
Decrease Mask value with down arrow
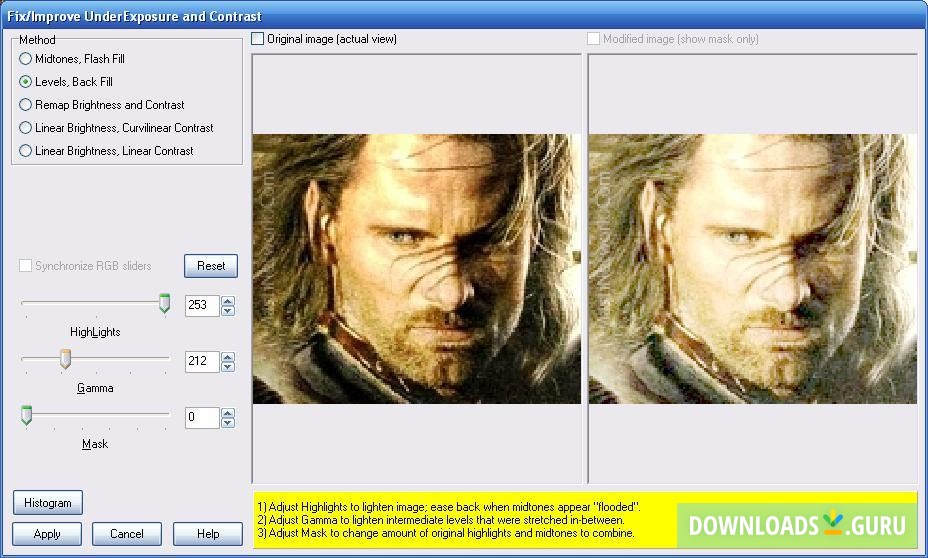point(228,423)
